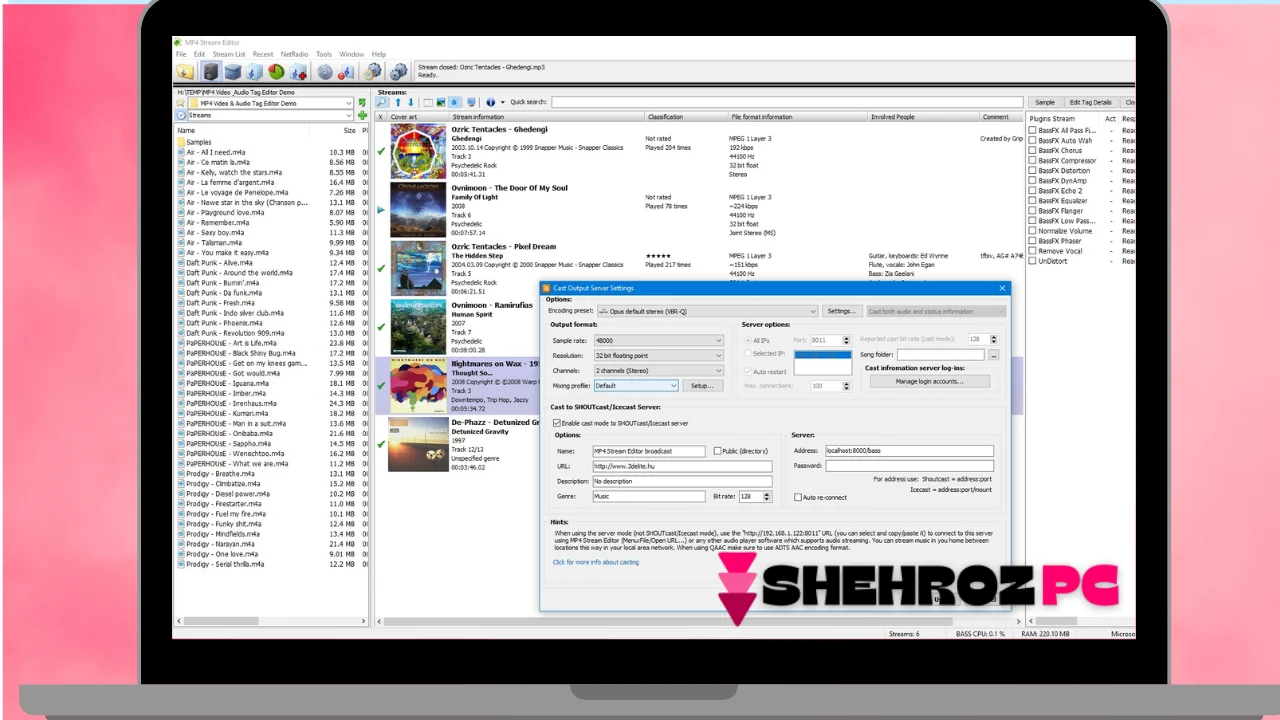Click the blue box toolbar icon
This screenshot has width=1280, height=720.
tap(232, 71)
